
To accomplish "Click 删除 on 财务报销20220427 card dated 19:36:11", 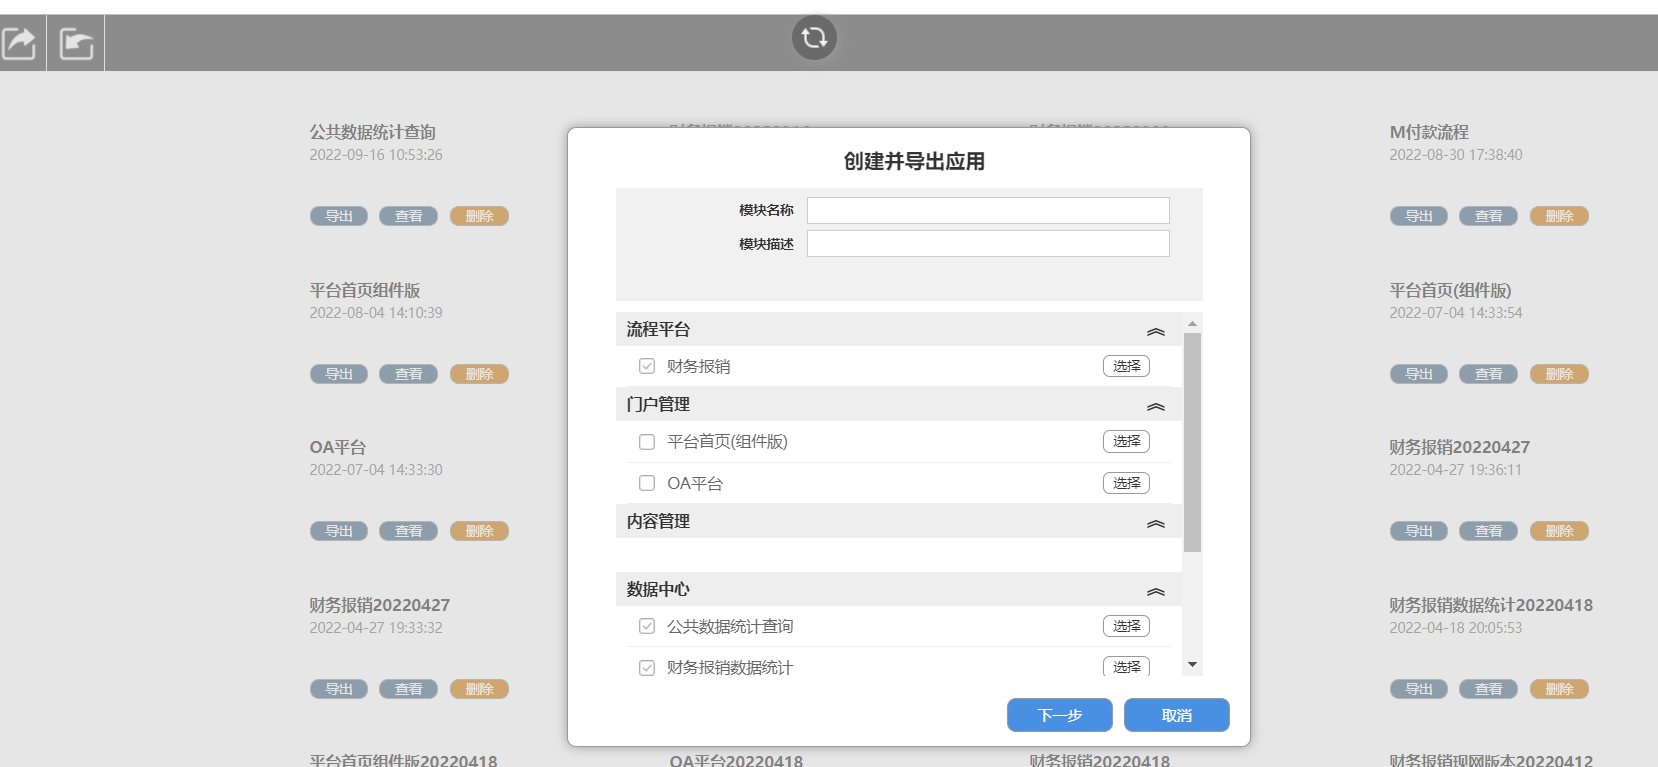I will coord(1559,531).
